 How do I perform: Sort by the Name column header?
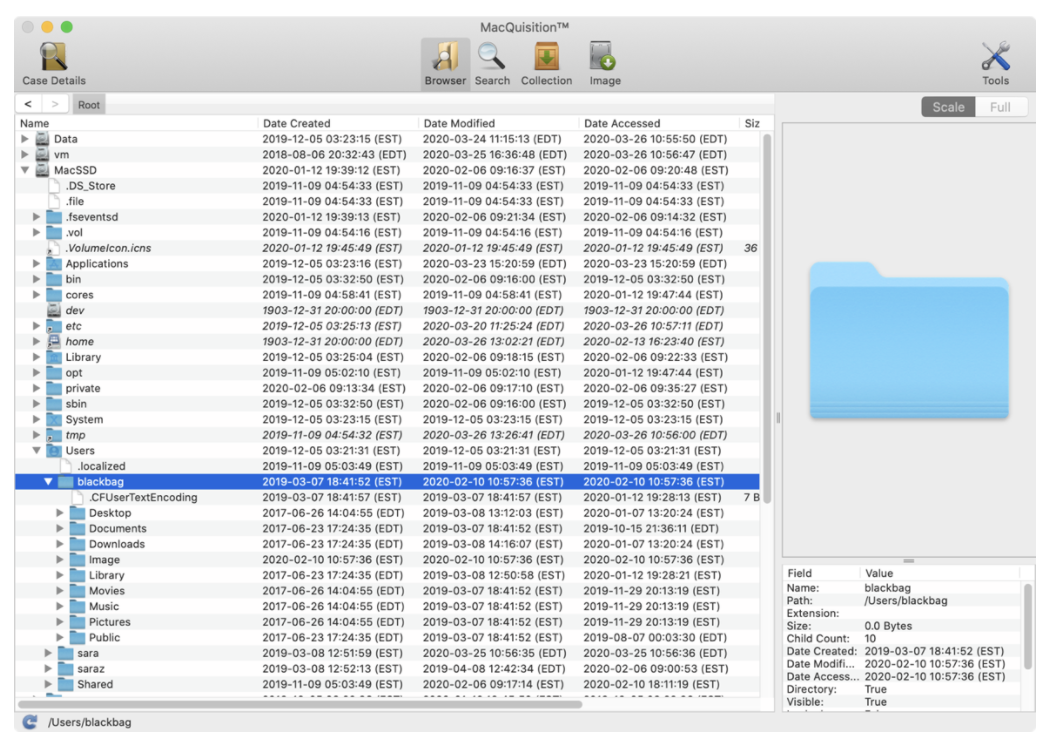(x=136, y=123)
